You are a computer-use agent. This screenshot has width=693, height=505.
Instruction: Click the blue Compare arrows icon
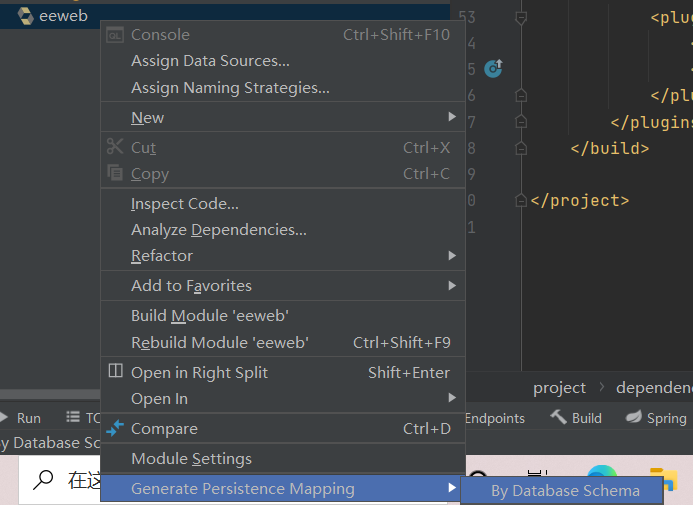click(115, 428)
